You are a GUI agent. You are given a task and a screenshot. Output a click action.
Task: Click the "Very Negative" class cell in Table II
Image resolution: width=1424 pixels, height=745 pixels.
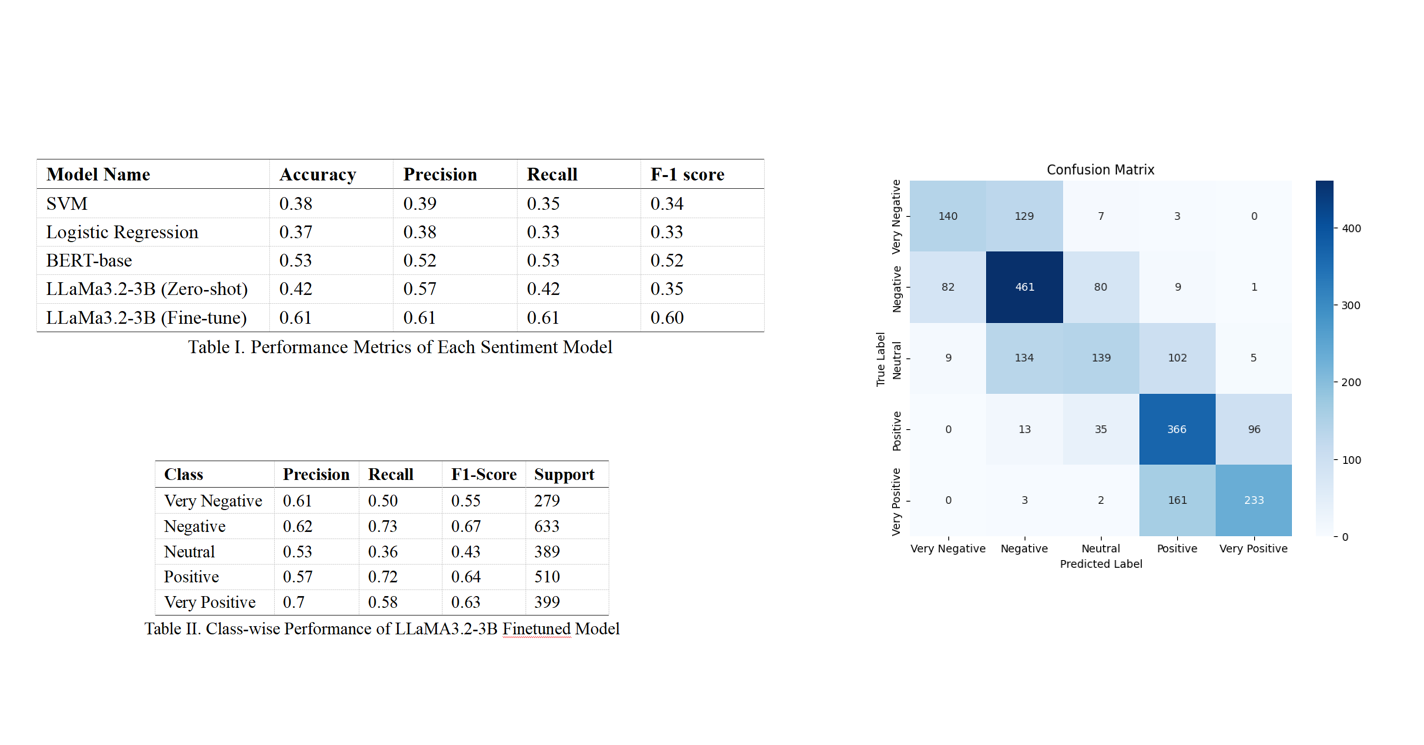tap(213, 501)
